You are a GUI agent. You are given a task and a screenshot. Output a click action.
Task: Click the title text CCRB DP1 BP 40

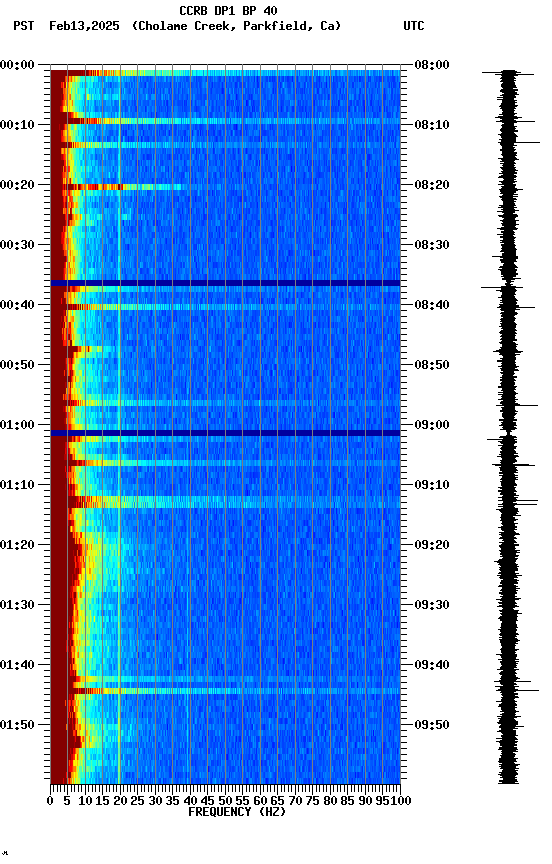tap(228, 11)
